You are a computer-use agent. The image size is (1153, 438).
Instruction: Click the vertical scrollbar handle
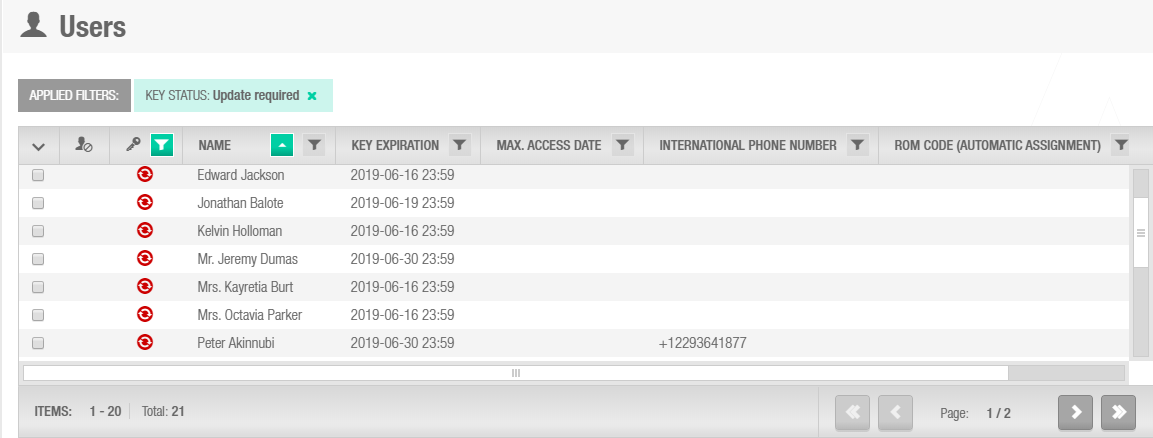point(1140,233)
